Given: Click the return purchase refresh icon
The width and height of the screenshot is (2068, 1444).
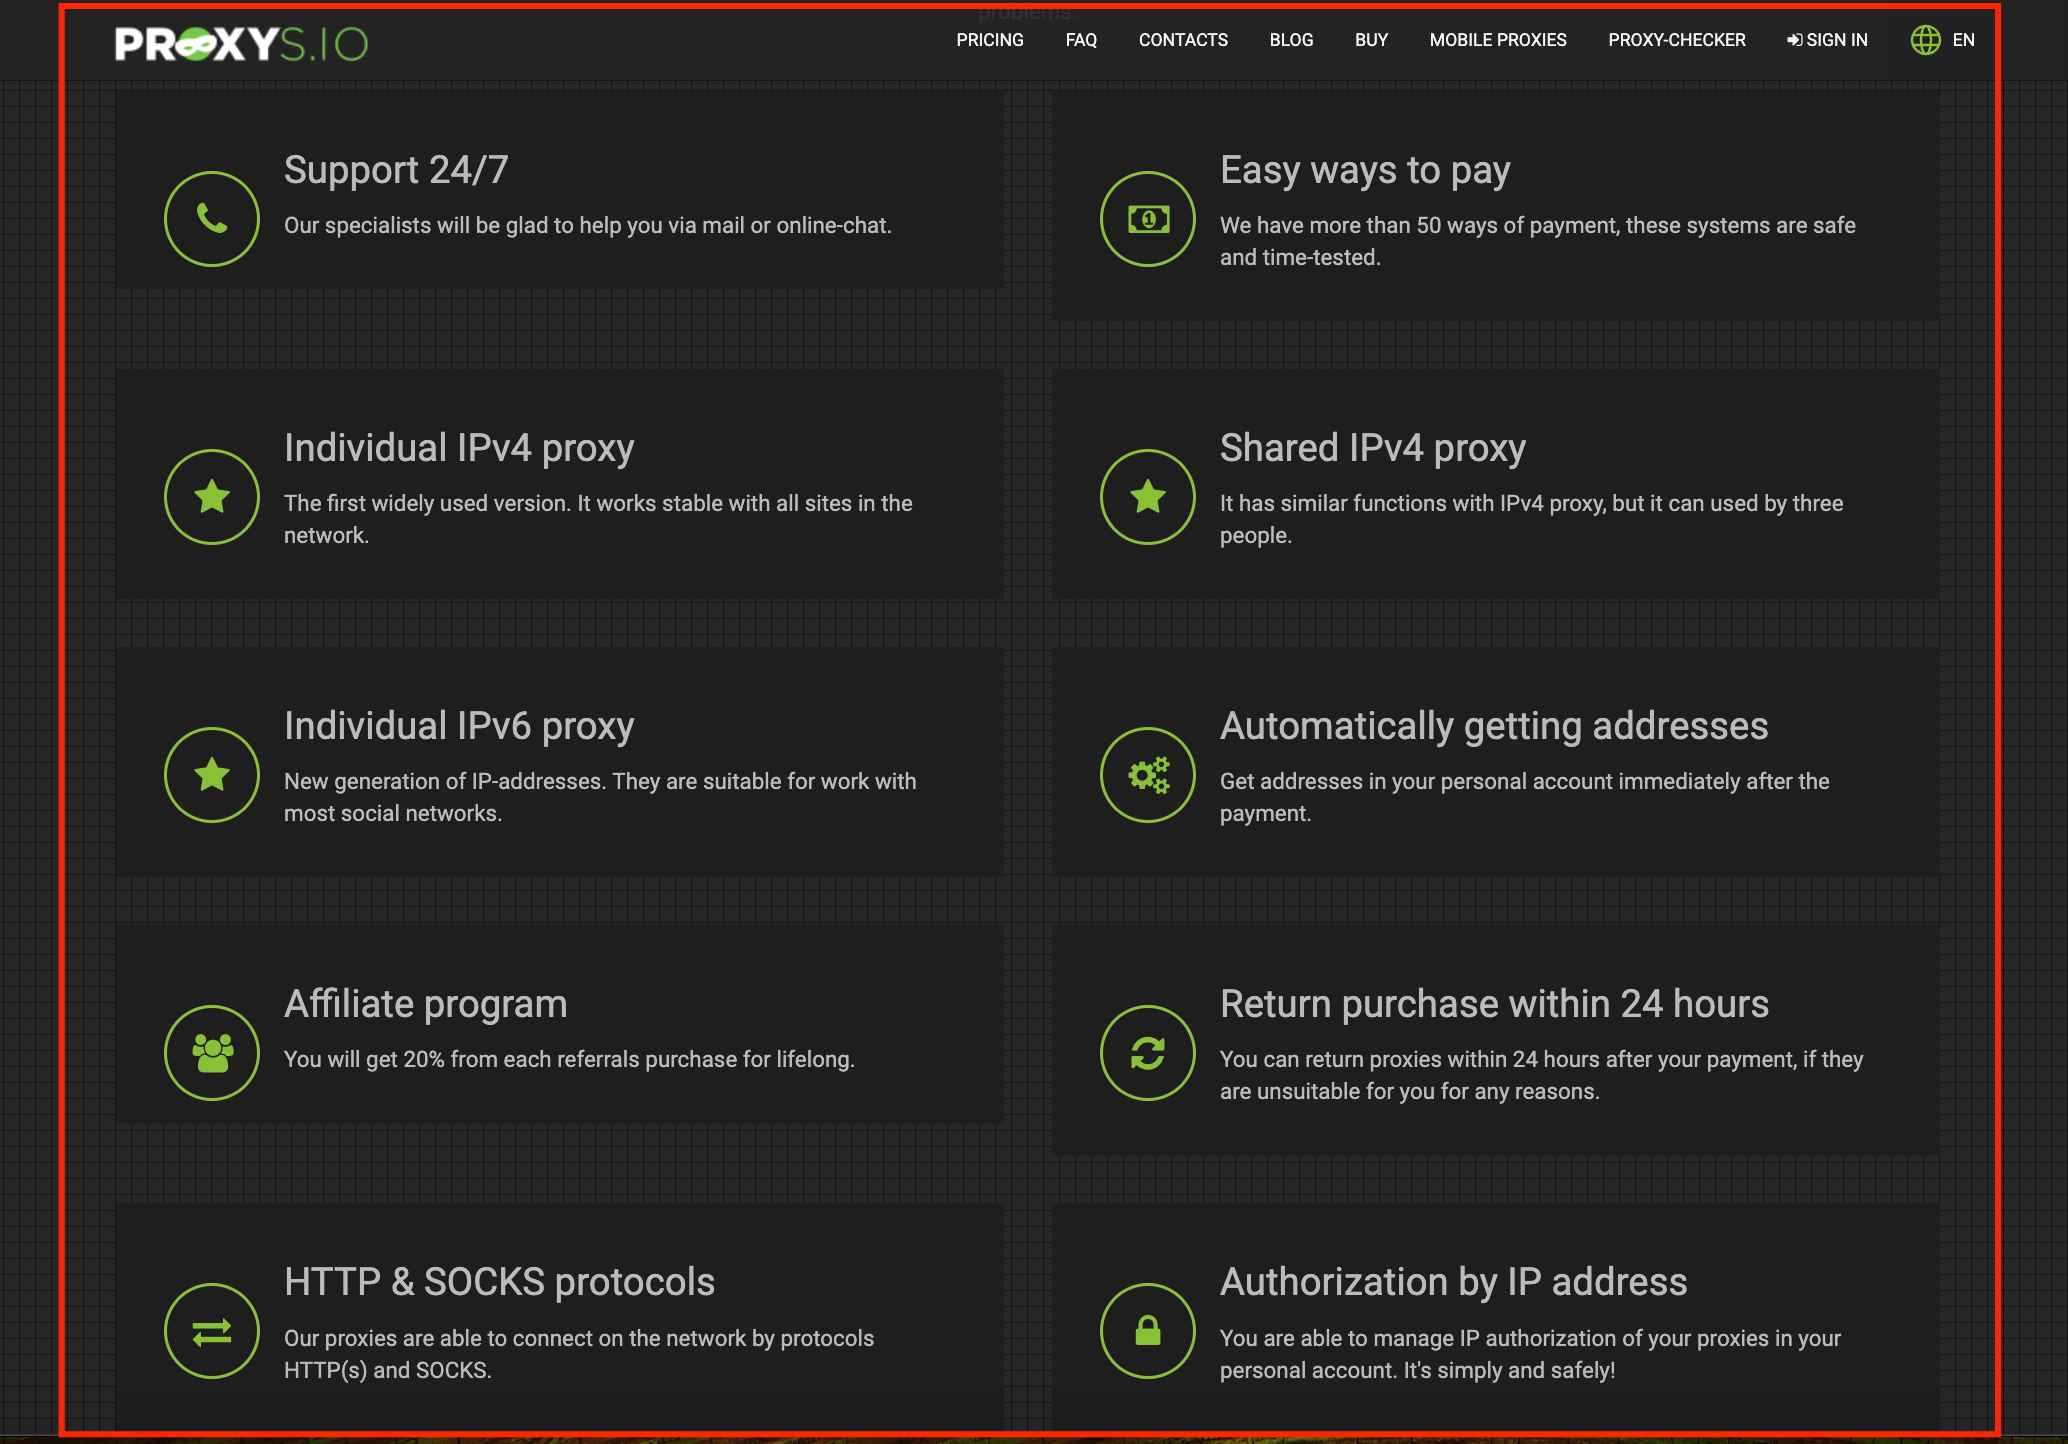Looking at the screenshot, I should [x=1147, y=1053].
